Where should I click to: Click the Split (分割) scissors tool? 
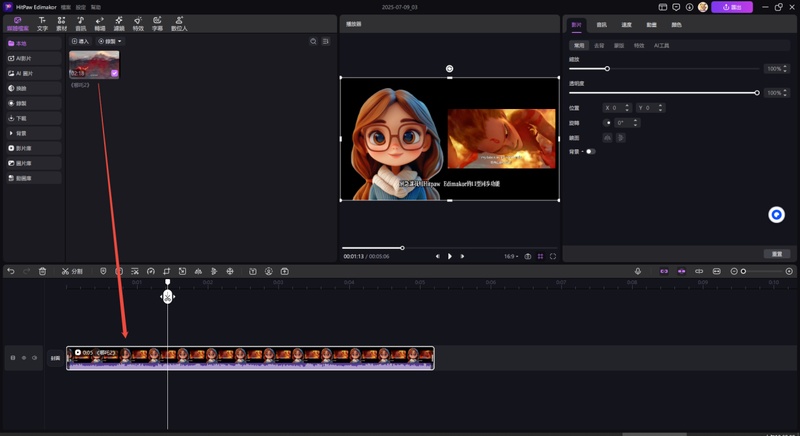point(72,271)
